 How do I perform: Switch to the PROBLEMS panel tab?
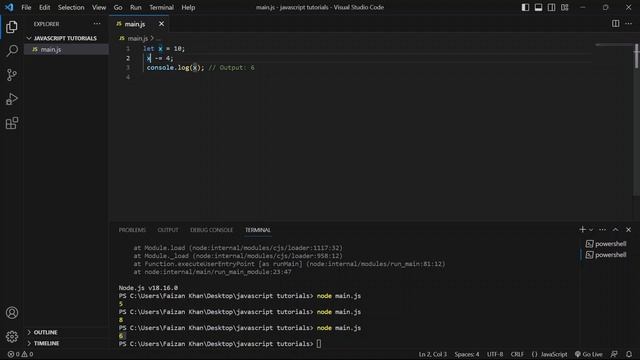pos(132,230)
